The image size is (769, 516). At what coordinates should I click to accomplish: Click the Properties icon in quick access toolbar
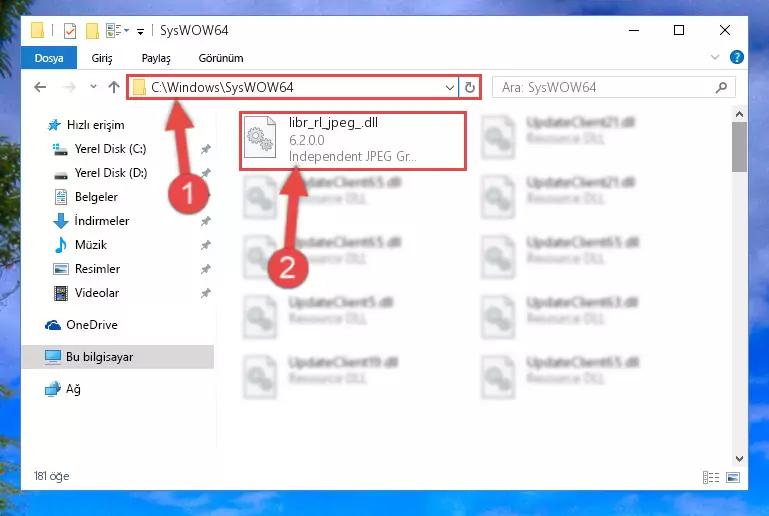pos(70,30)
